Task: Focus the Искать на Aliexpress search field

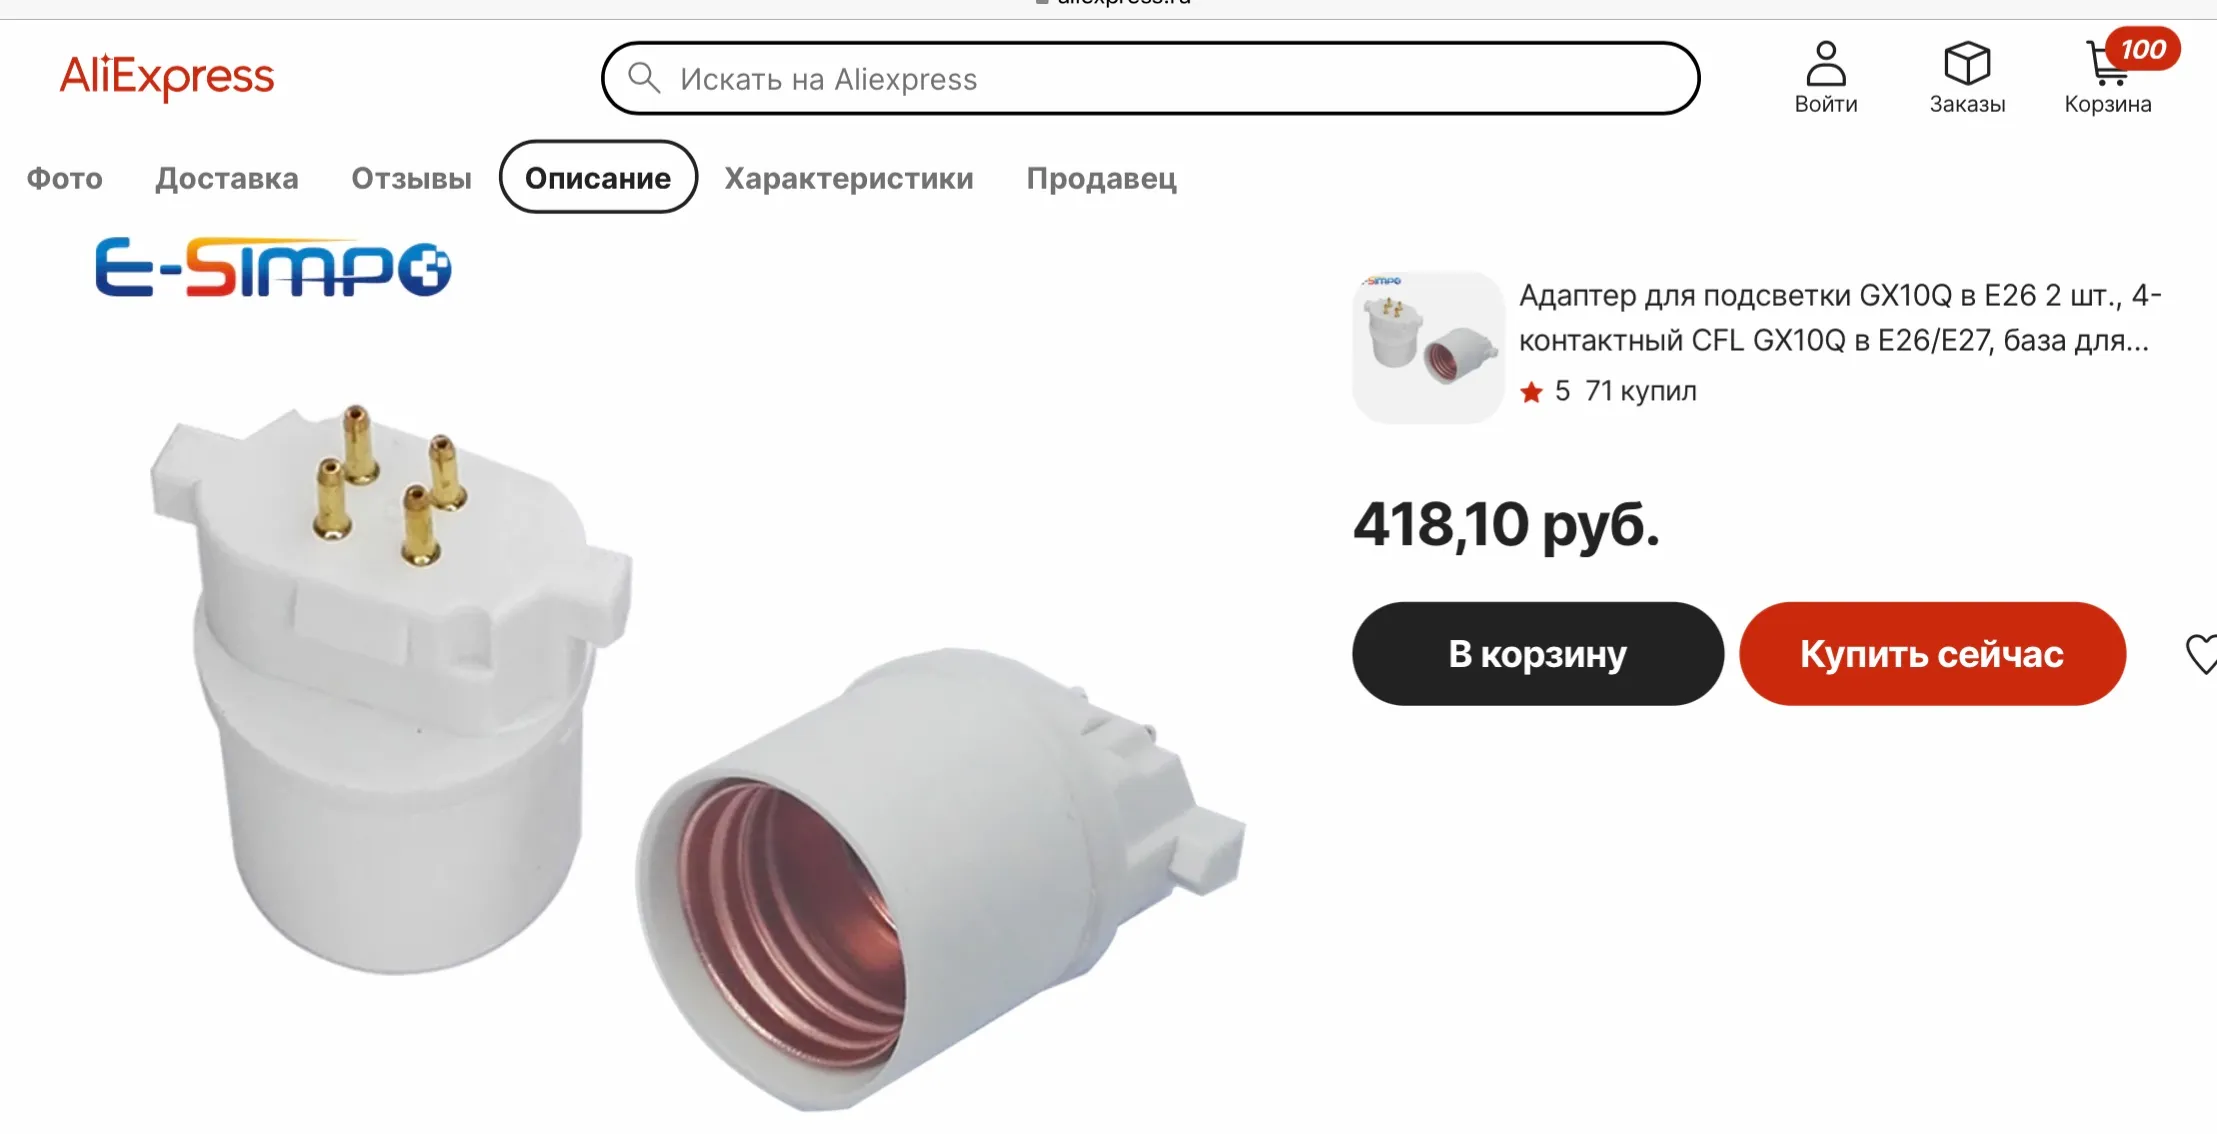Action: click(x=1150, y=78)
